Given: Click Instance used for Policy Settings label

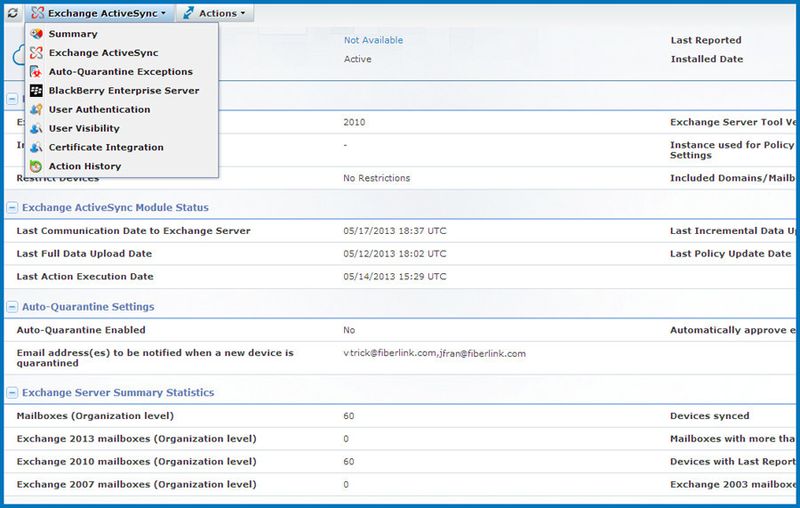Looking at the screenshot, I should (x=732, y=150).
